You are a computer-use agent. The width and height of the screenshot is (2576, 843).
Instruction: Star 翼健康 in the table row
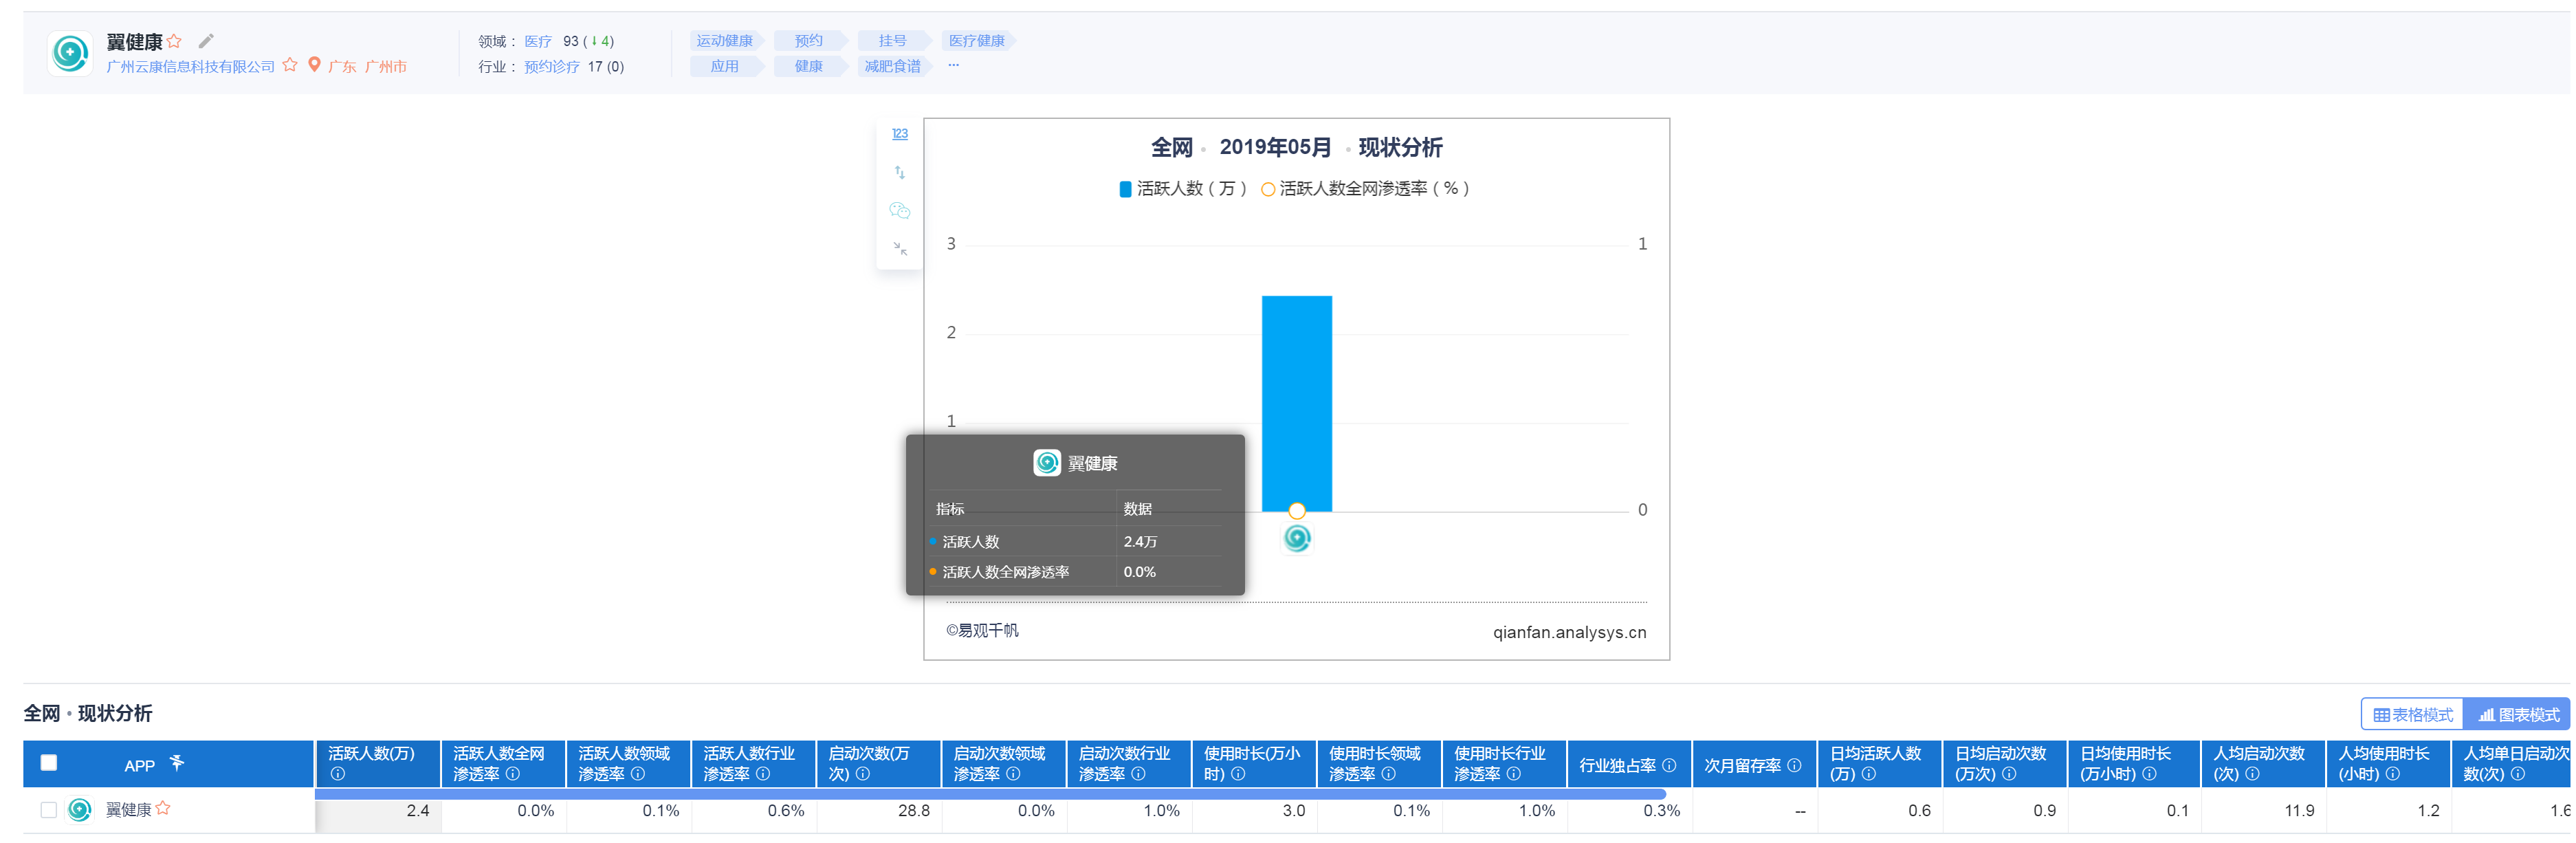pos(163,809)
